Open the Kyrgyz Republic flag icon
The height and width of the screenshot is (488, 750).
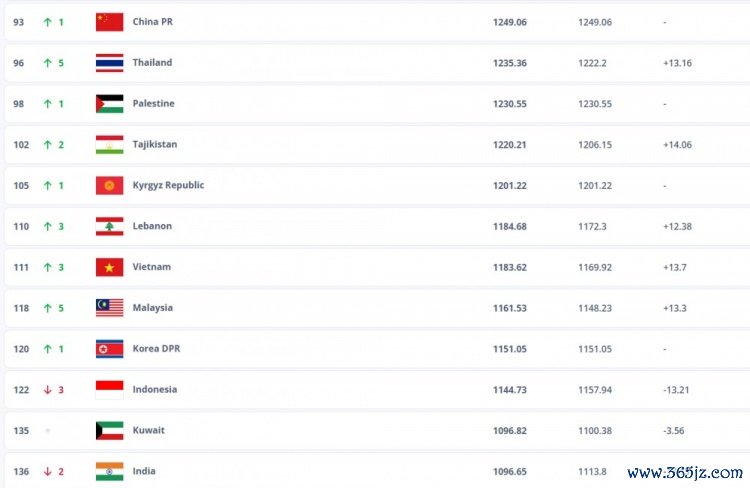tap(109, 186)
